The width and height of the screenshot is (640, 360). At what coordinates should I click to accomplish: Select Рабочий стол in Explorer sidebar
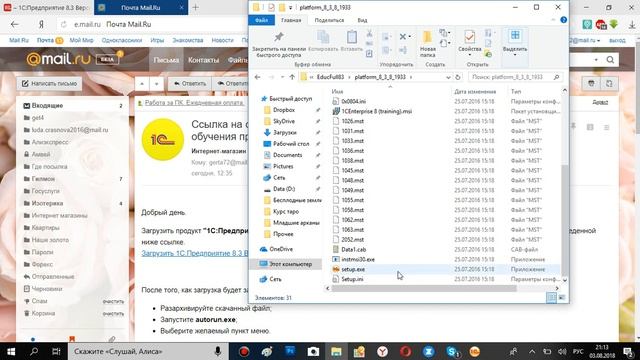291,144
